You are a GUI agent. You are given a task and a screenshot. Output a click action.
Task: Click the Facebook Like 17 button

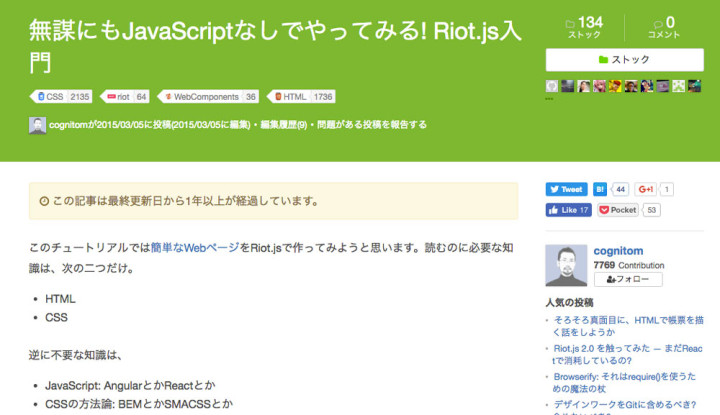tap(568, 210)
